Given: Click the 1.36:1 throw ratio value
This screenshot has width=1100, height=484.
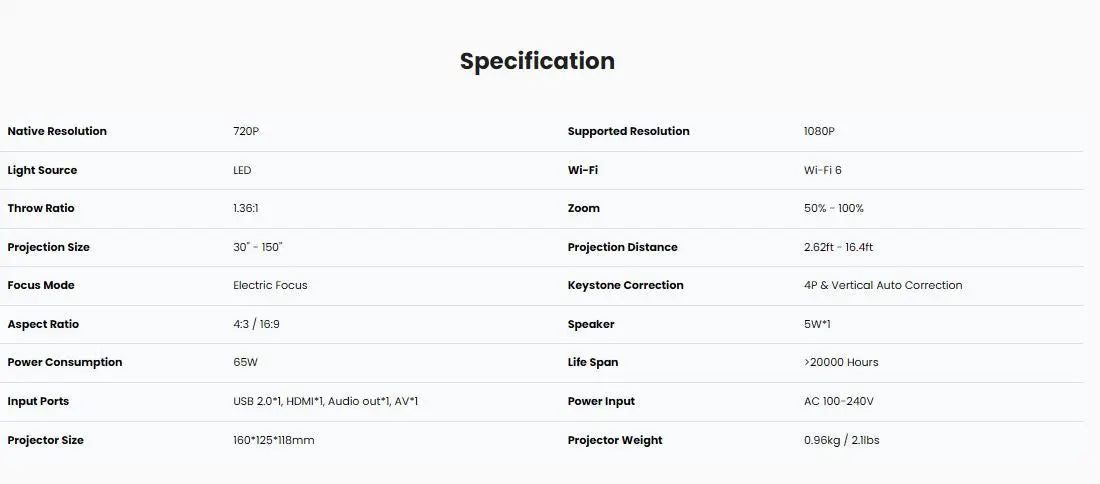Looking at the screenshot, I should coord(246,208).
